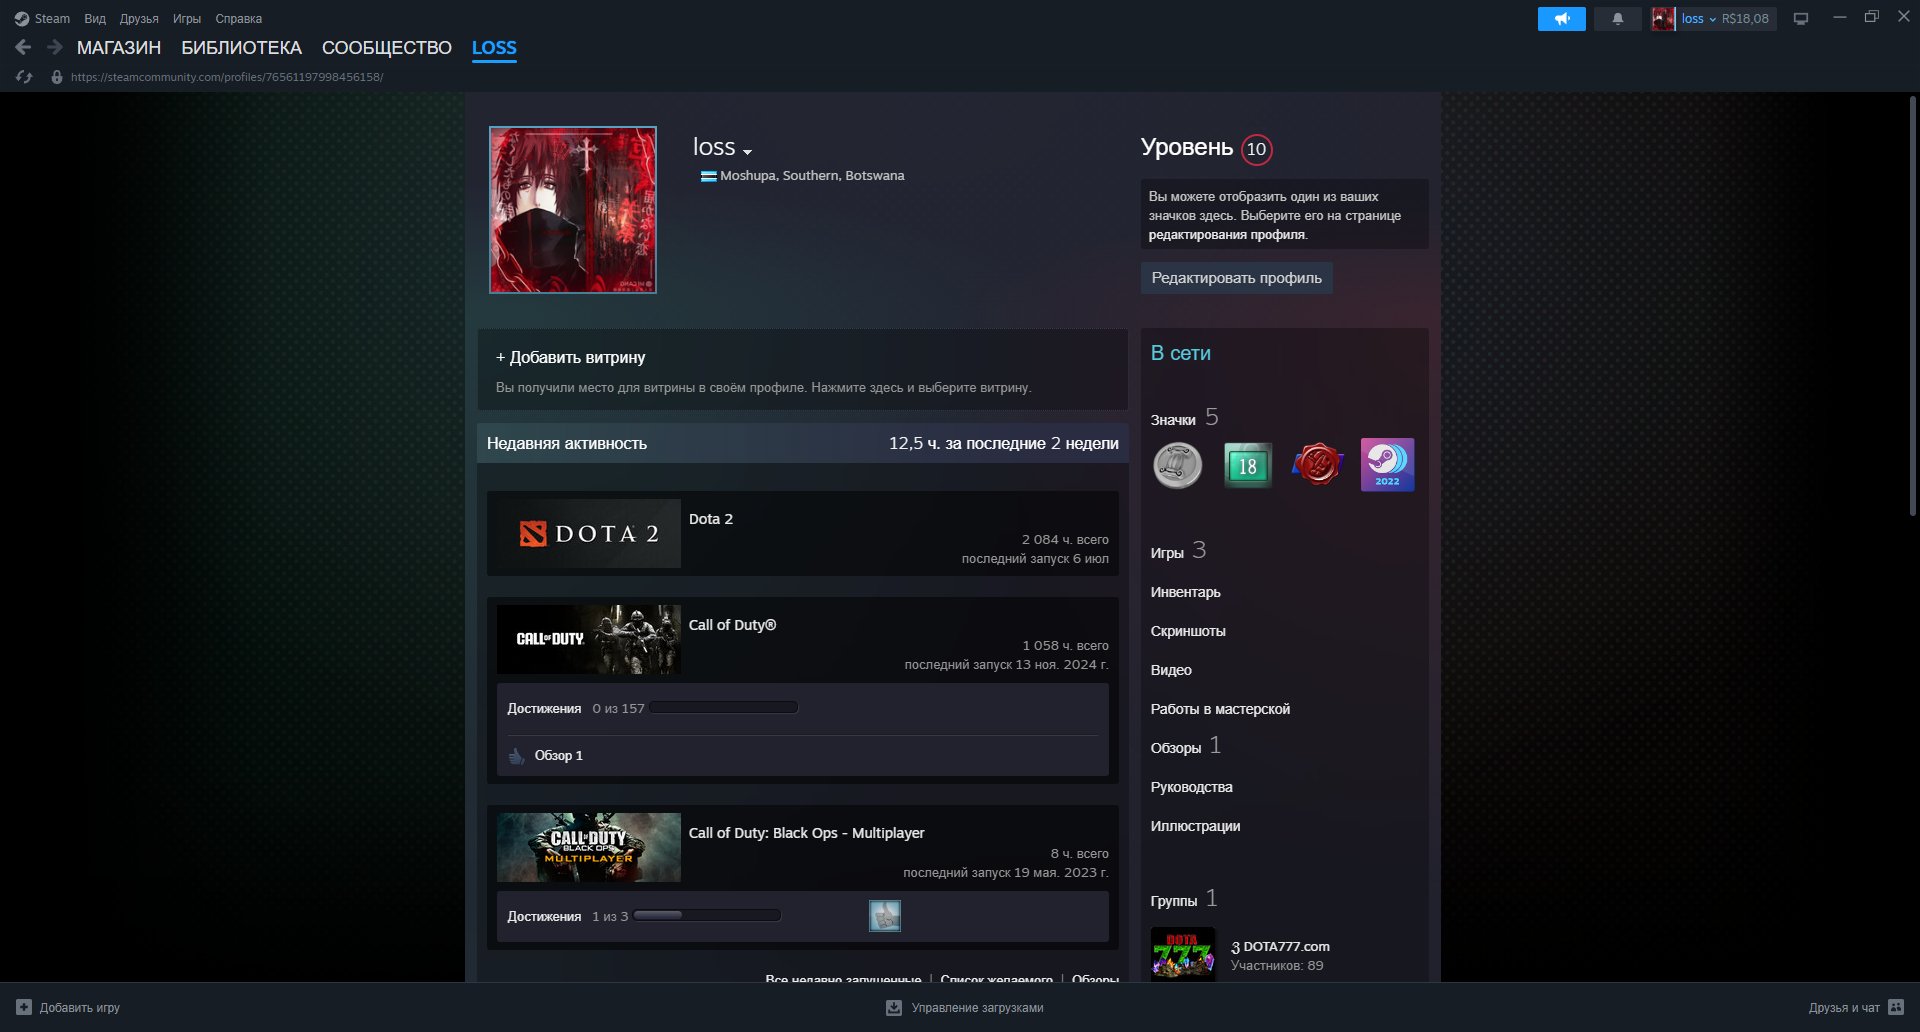Click the Call of Duty® title link

[732, 625]
